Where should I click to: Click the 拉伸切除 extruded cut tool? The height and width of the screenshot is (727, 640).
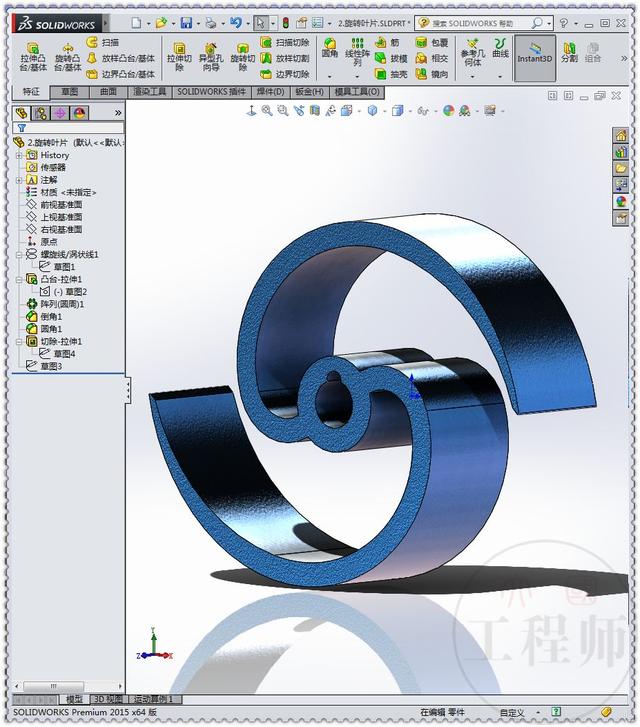(179, 57)
